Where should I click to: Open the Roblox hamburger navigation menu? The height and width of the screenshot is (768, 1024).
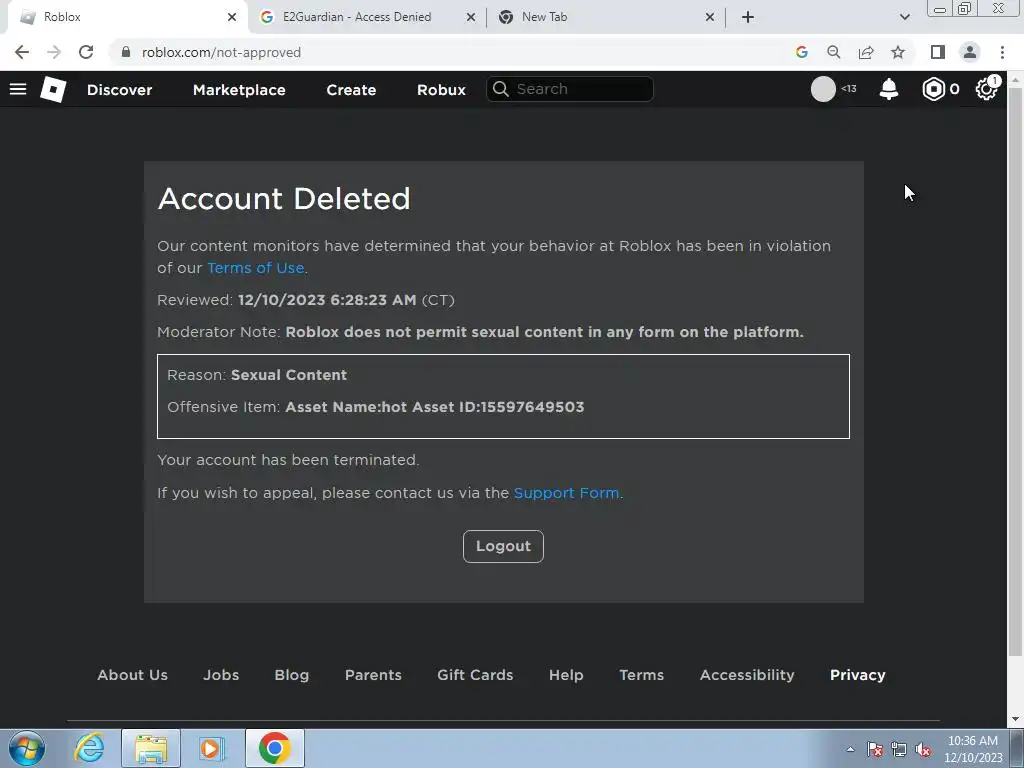18,89
